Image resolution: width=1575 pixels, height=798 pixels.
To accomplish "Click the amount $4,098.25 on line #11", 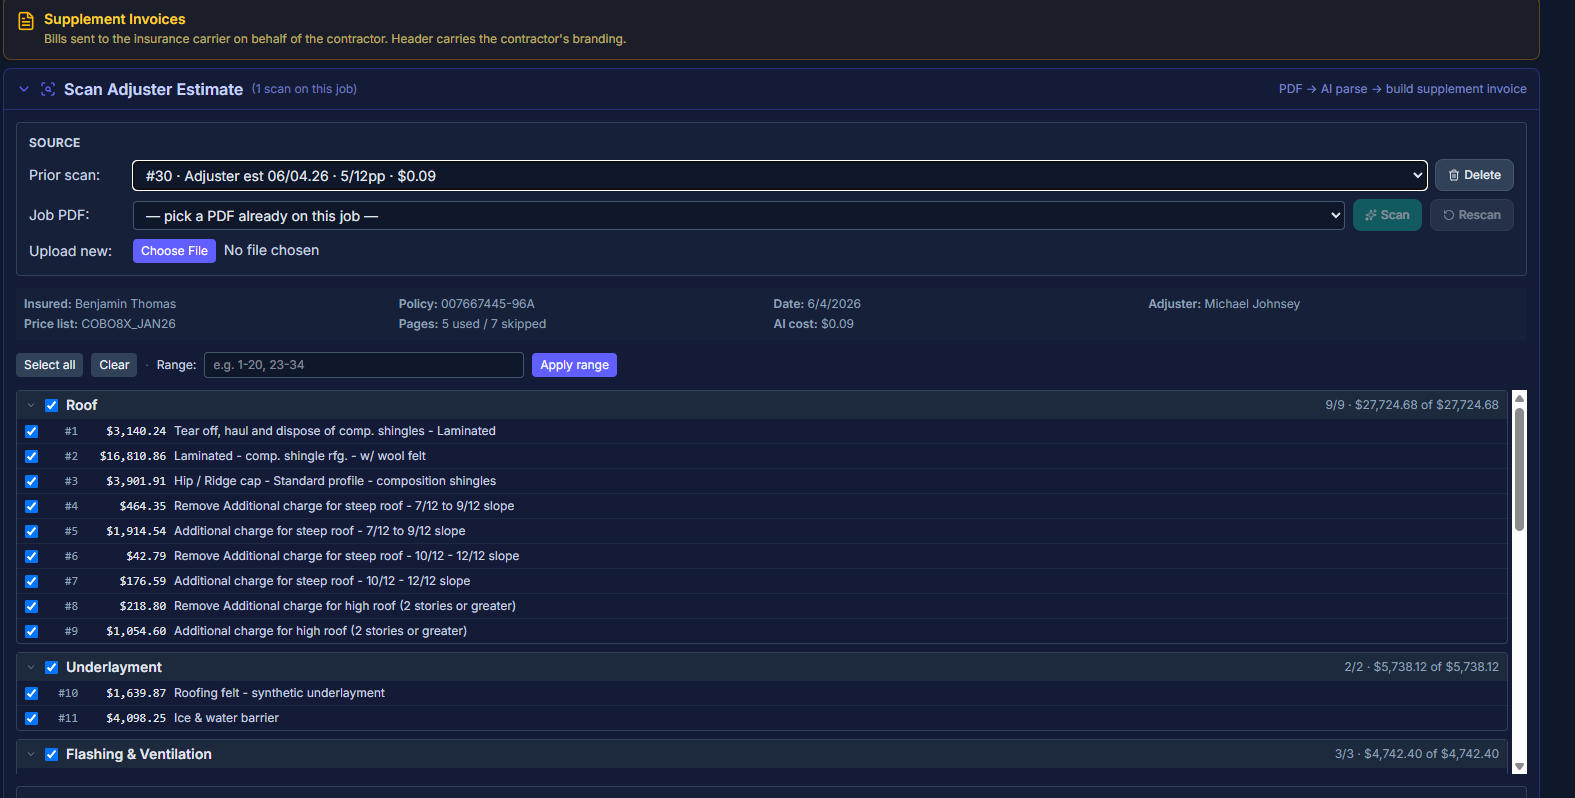I will click(136, 718).
